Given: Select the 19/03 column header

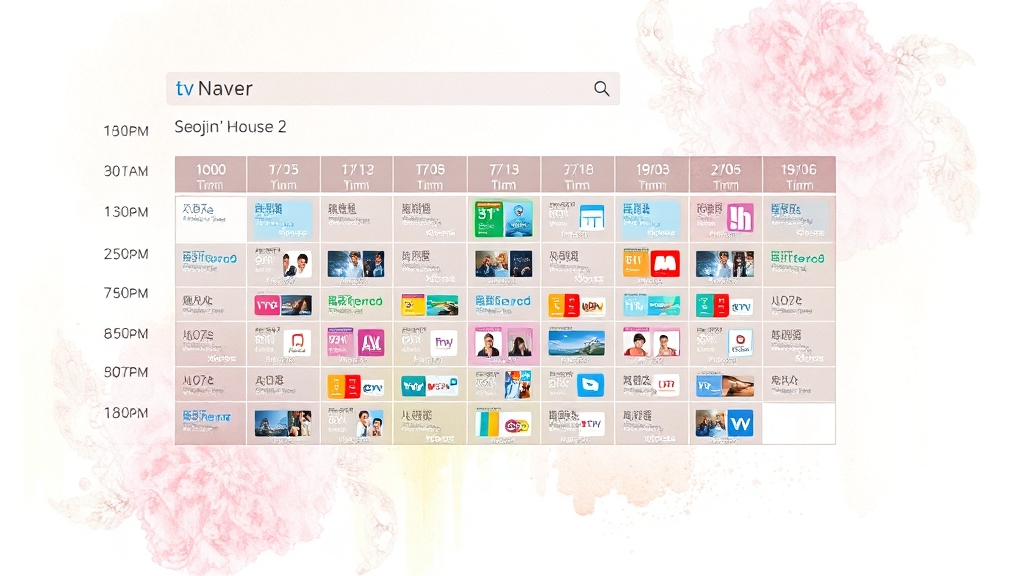Looking at the screenshot, I should click(x=652, y=175).
